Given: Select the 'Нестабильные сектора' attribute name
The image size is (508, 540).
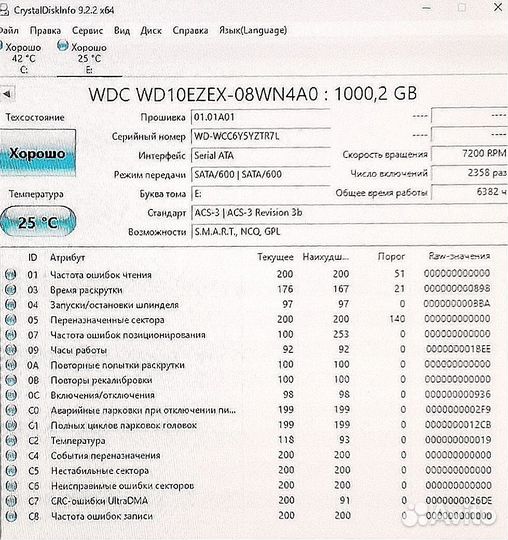Looking at the screenshot, I should coord(100,471).
